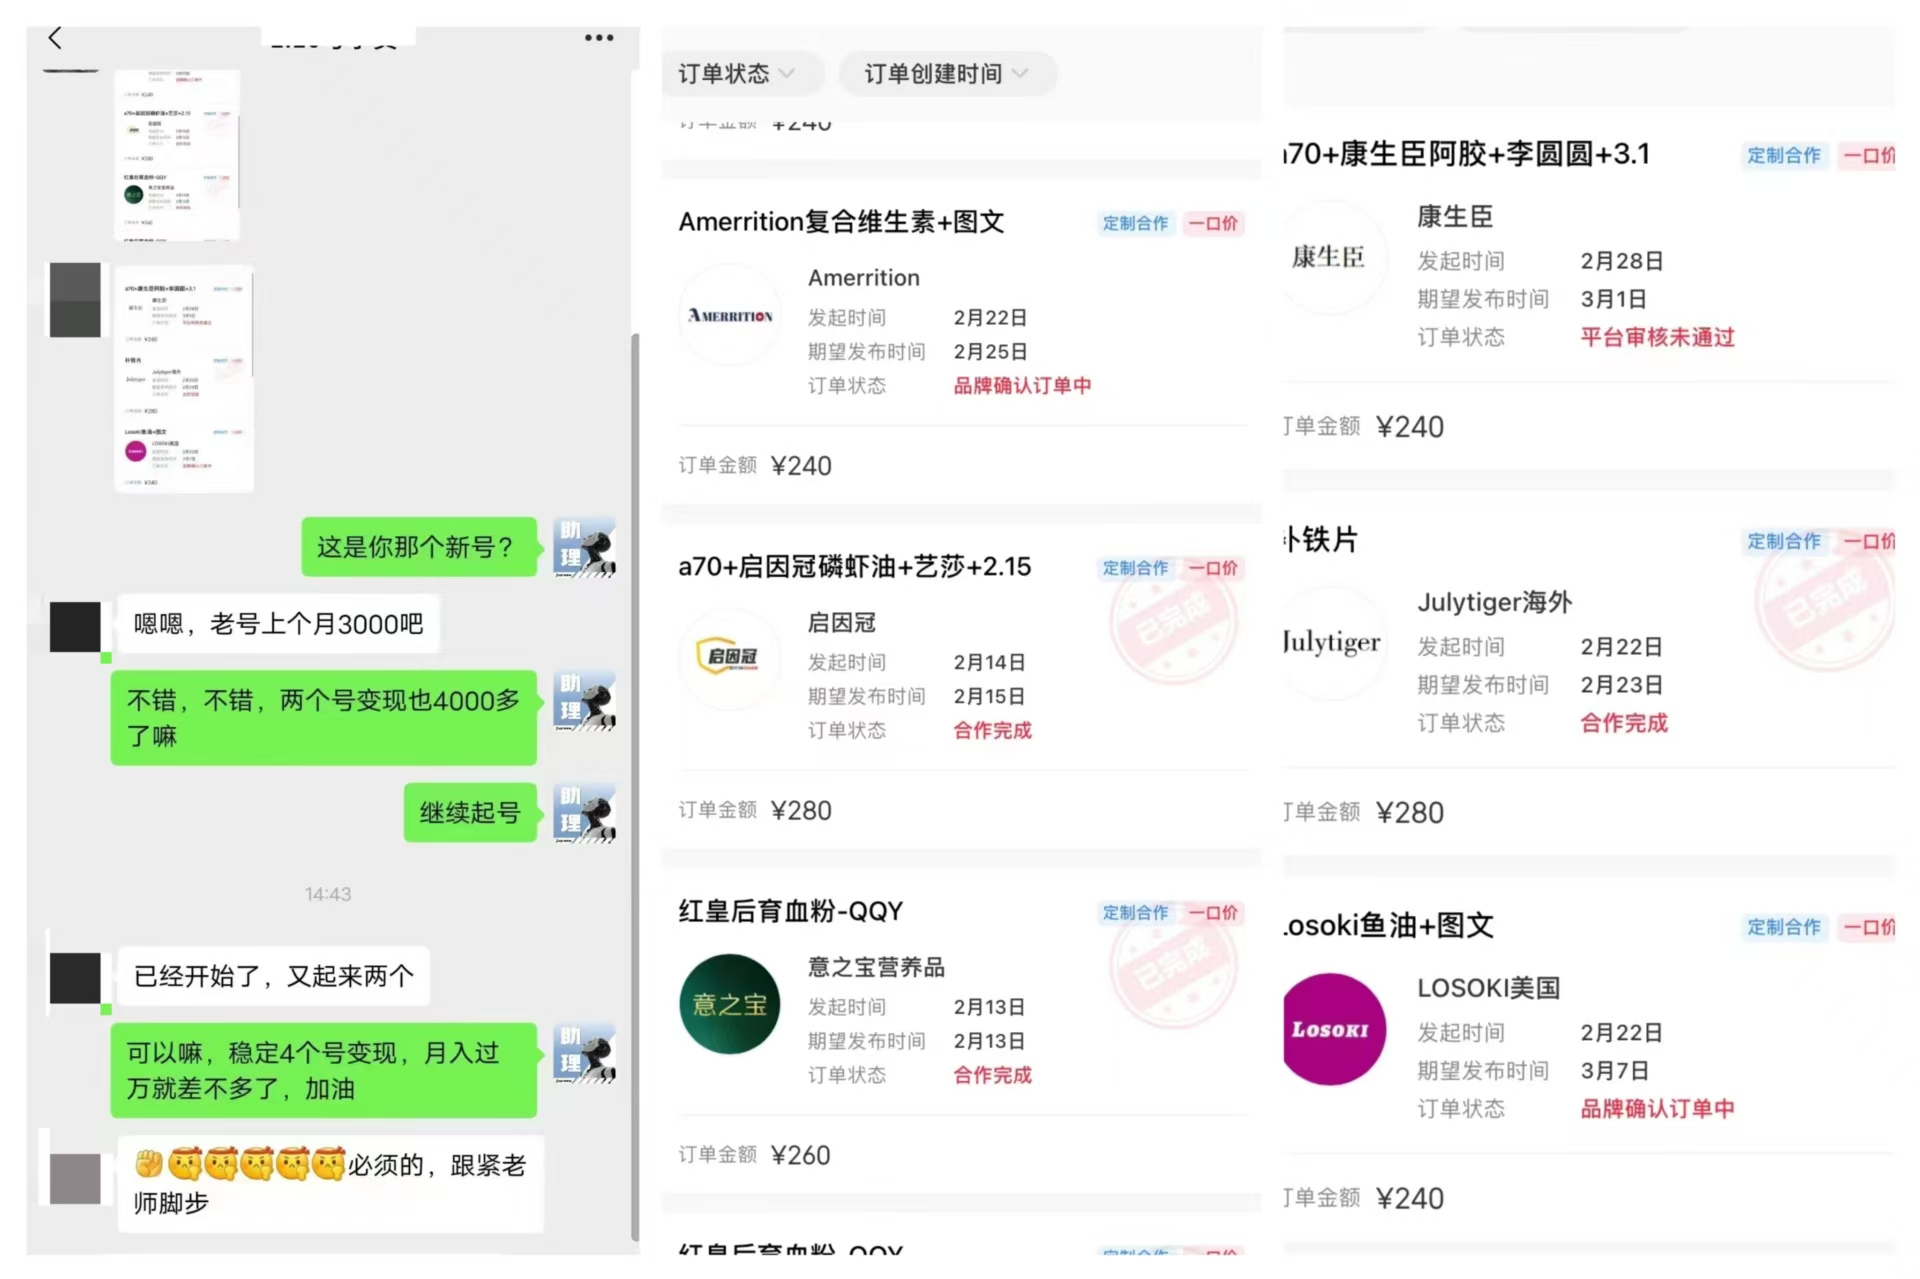Click avatar next to 已经开始了，又起来两个

click(x=75, y=978)
